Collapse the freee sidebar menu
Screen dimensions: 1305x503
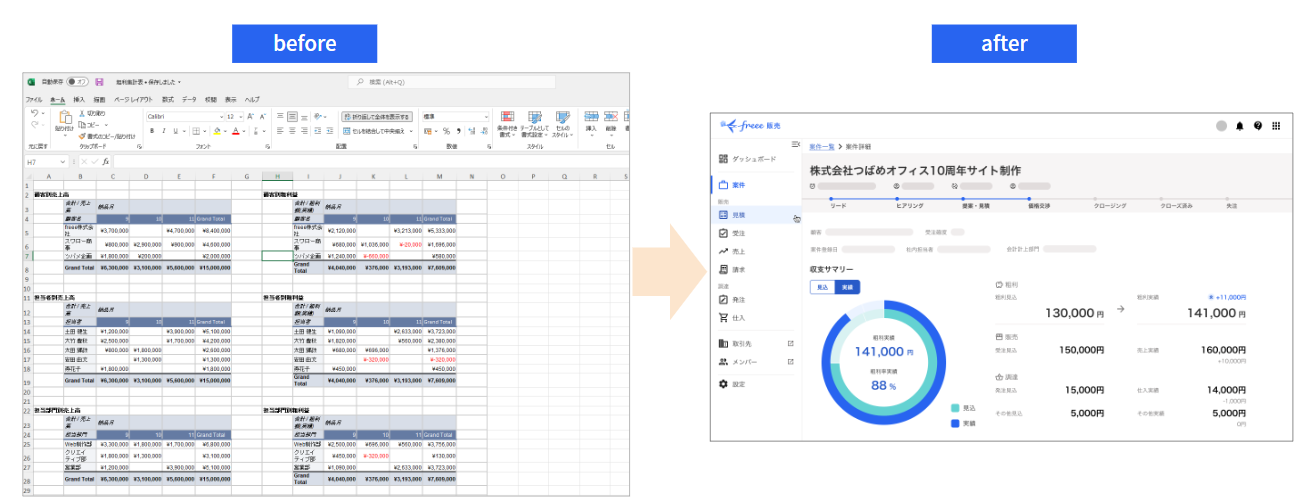[x=796, y=145]
